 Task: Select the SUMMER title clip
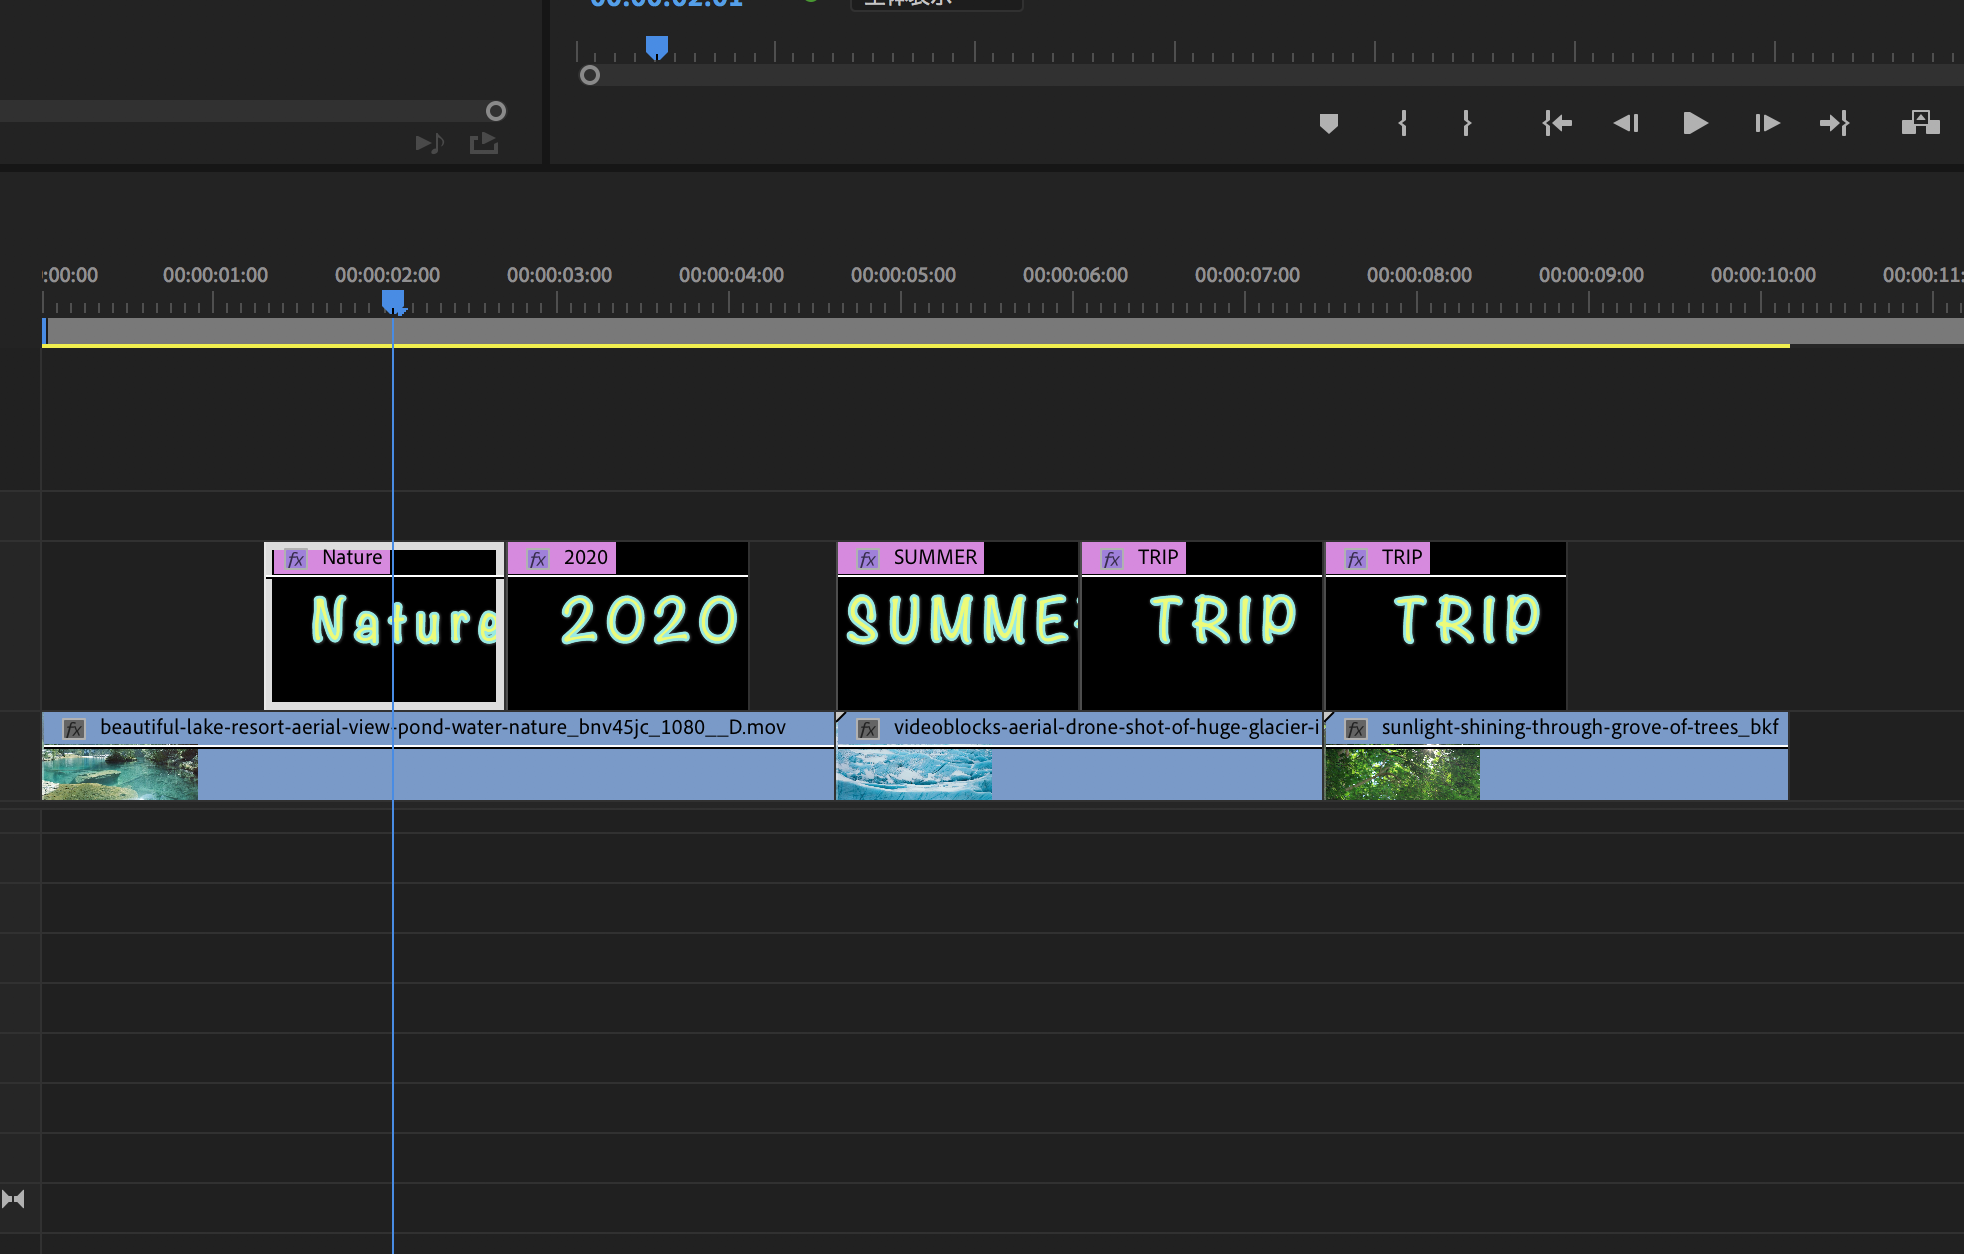coord(958,626)
